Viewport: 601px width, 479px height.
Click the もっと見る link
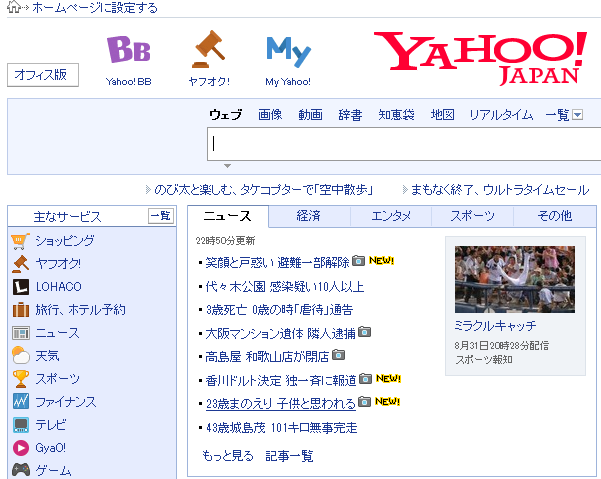click(x=228, y=456)
